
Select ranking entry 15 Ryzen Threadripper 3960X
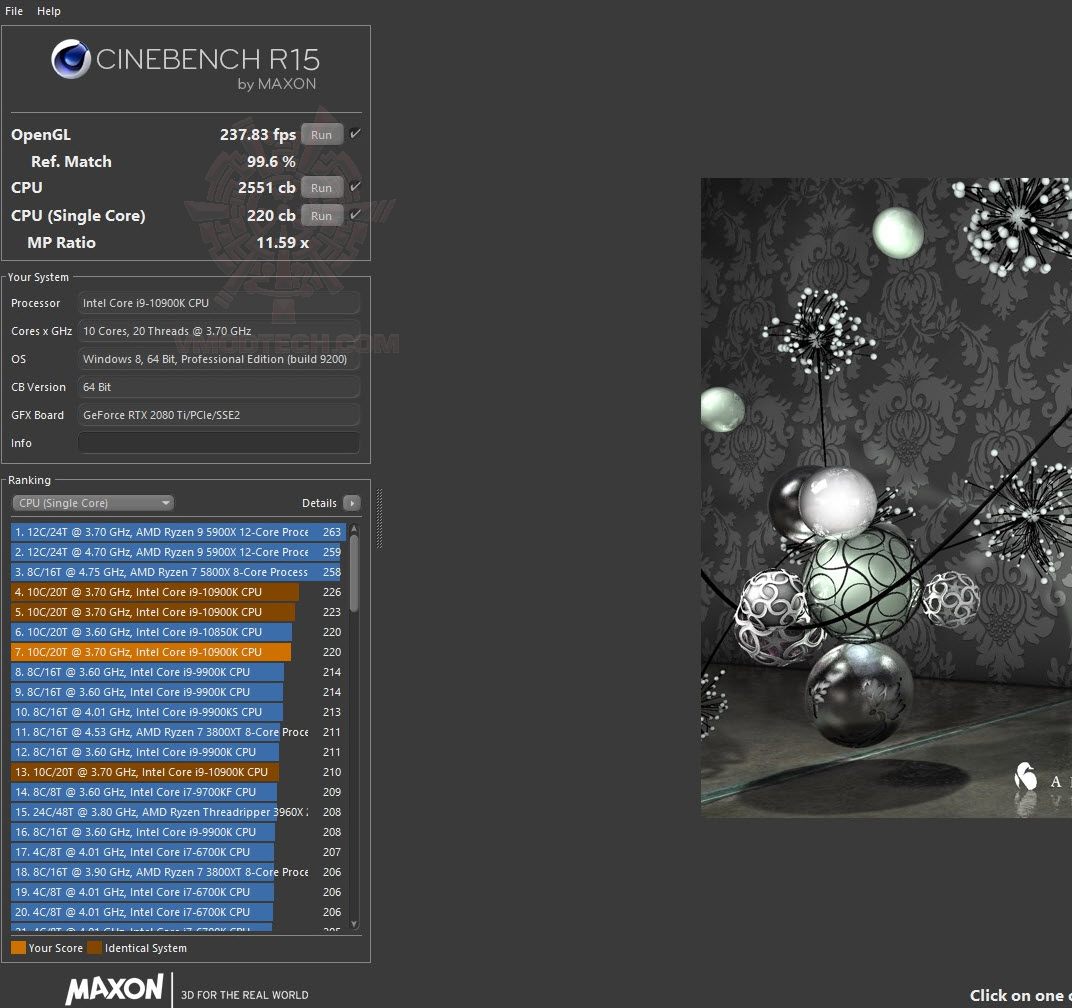click(178, 812)
